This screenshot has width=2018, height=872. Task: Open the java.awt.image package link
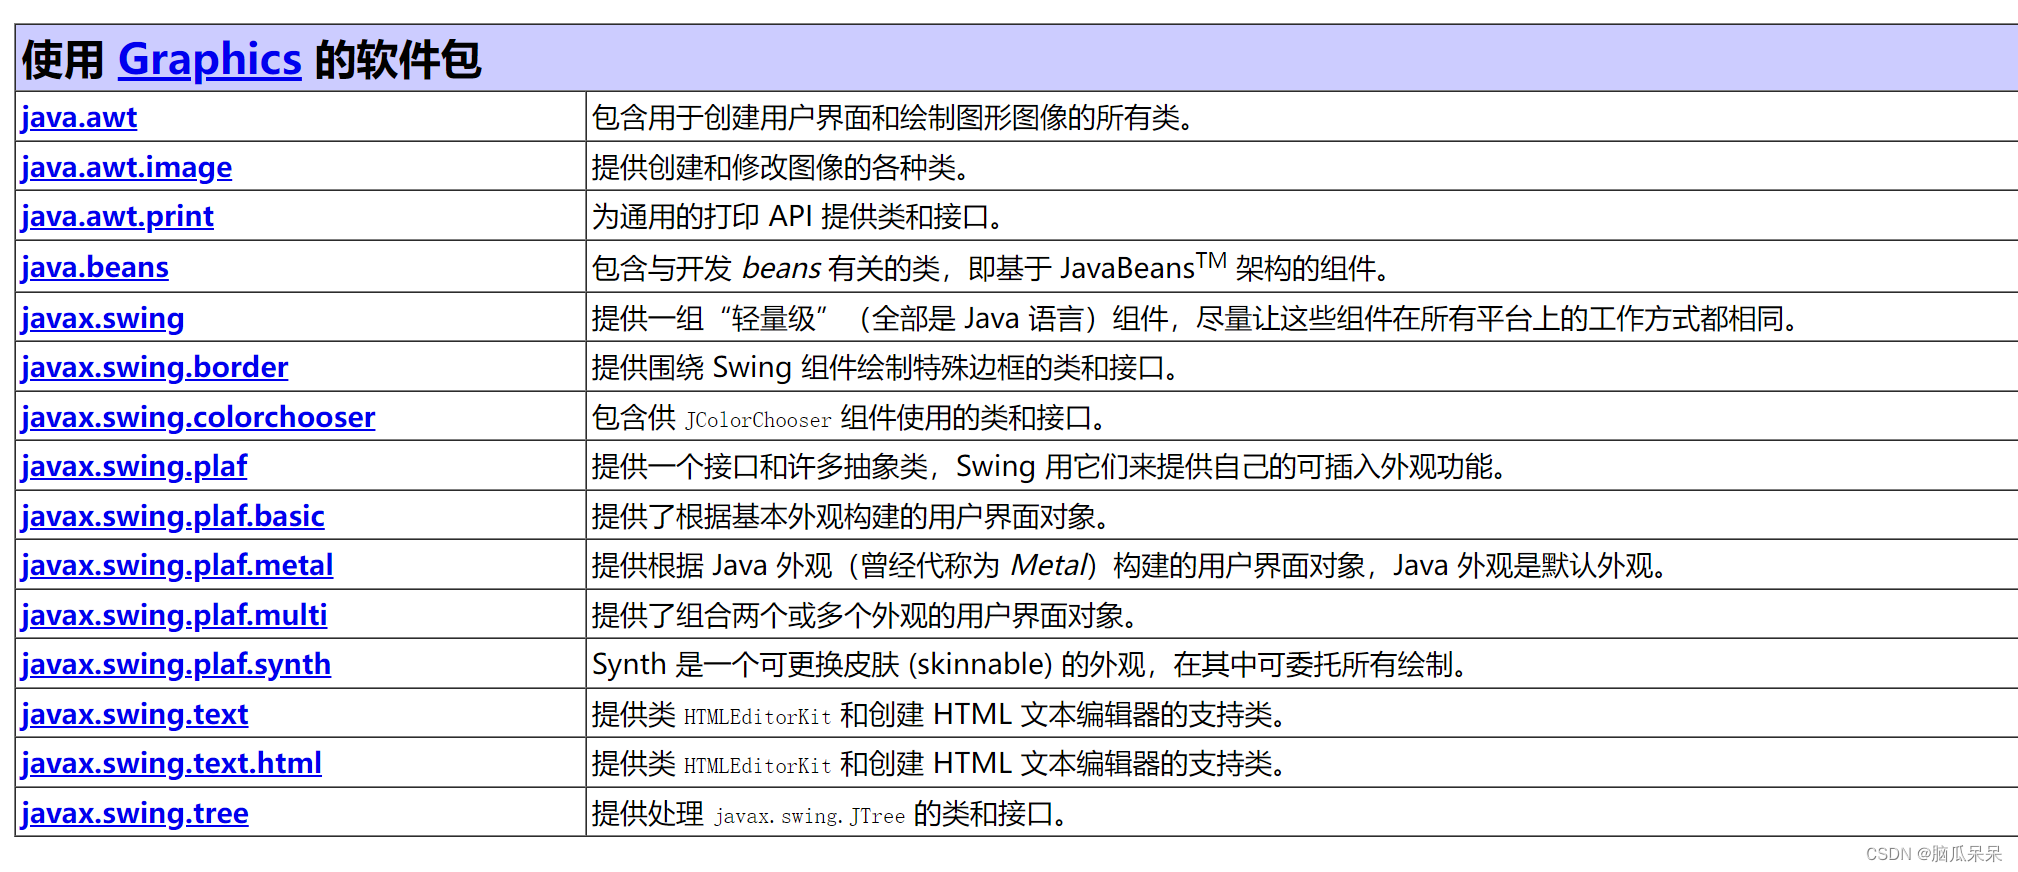127,167
